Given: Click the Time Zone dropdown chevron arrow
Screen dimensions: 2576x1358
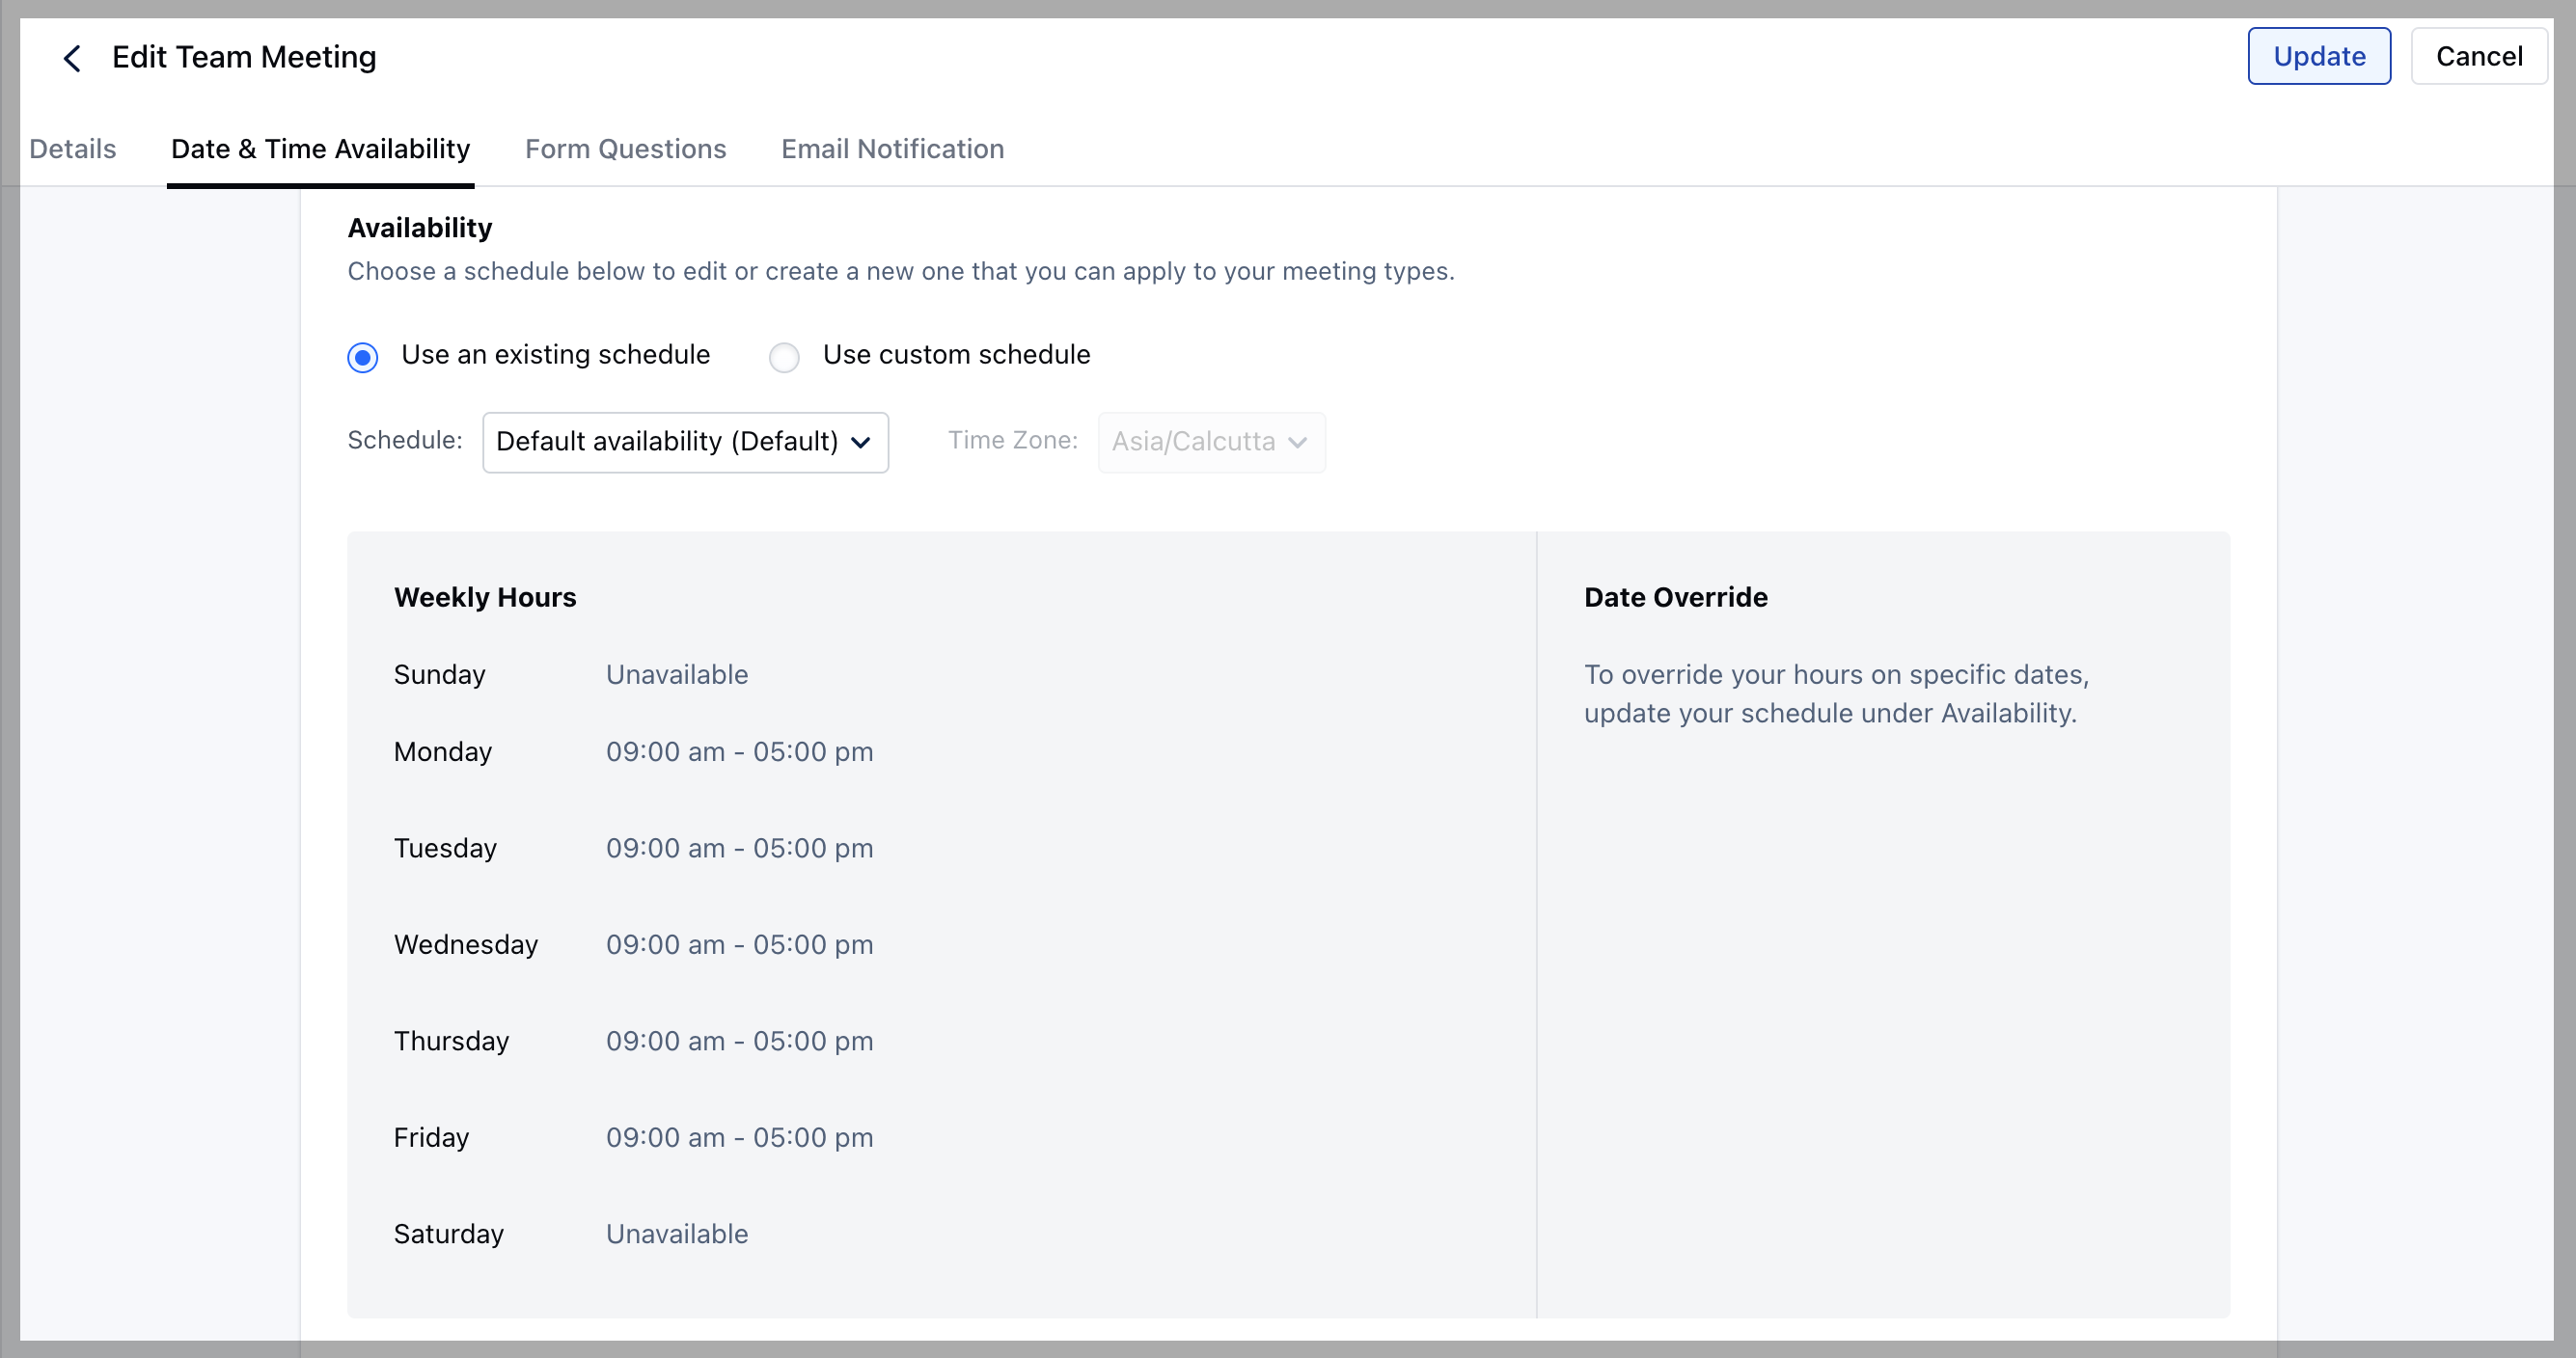Looking at the screenshot, I should 1297,443.
